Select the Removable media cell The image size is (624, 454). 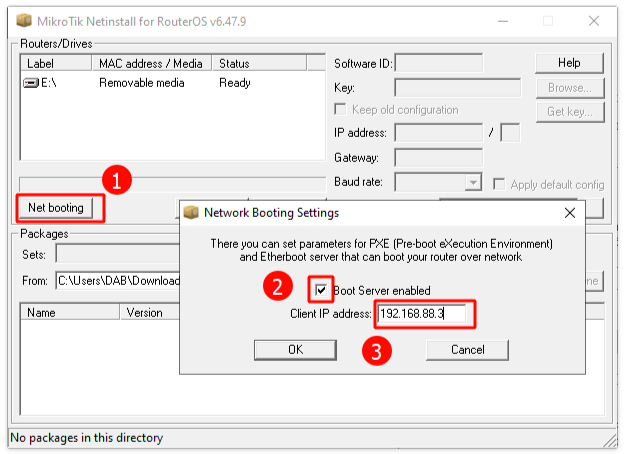tap(142, 83)
